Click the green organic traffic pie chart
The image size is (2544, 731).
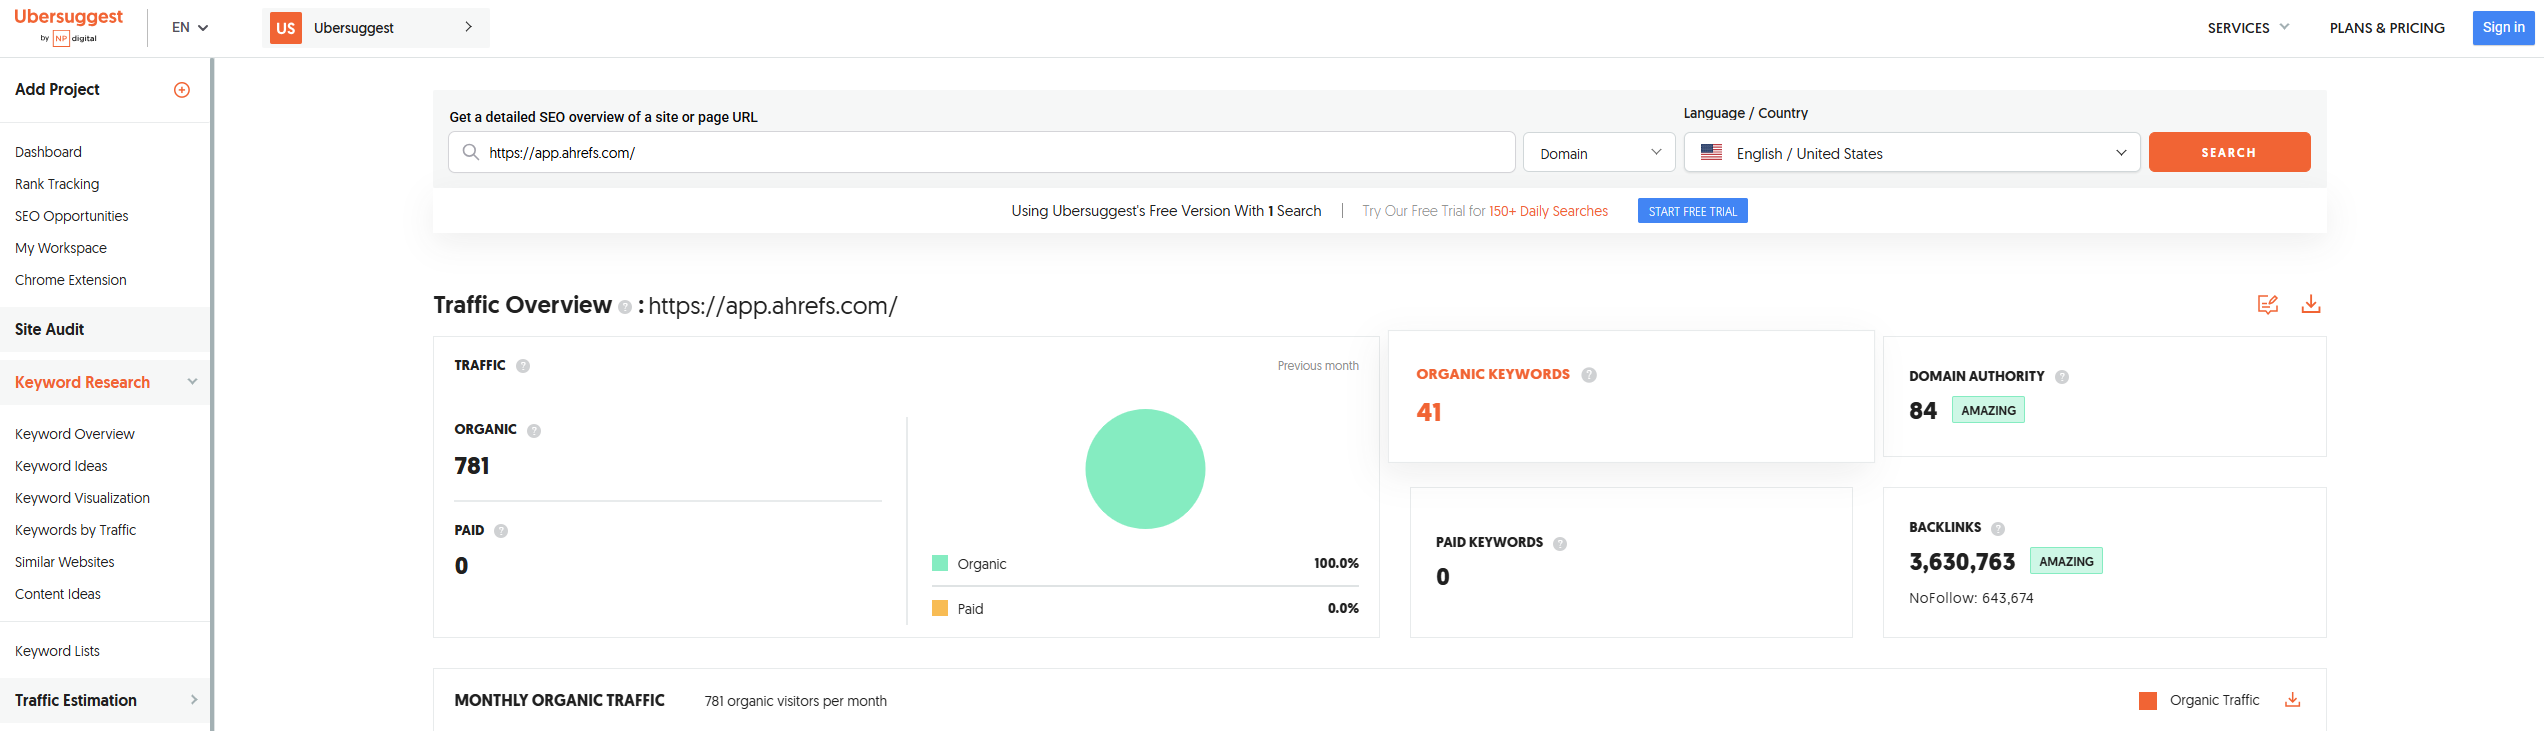[x=1146, y=469]
